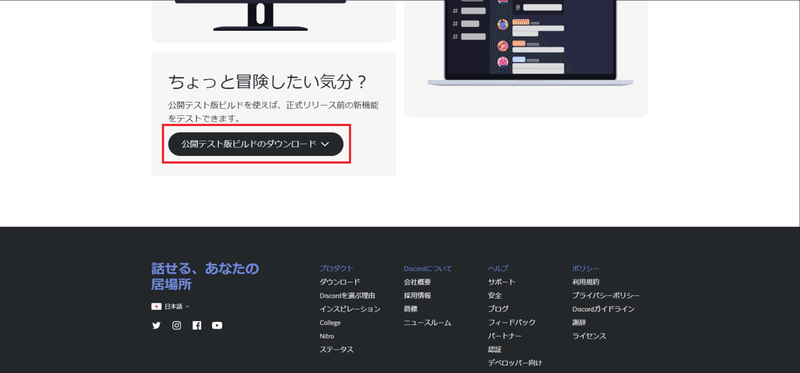Open the デベロッパー向け link
Viewport: 800px width, 373px height.
(515, 363)
